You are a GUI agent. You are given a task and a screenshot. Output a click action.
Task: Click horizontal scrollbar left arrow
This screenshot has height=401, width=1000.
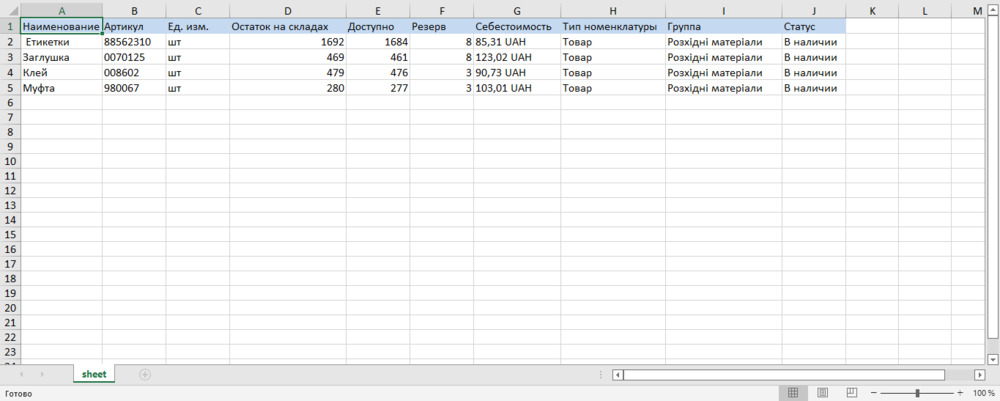[x=618, y=375]
